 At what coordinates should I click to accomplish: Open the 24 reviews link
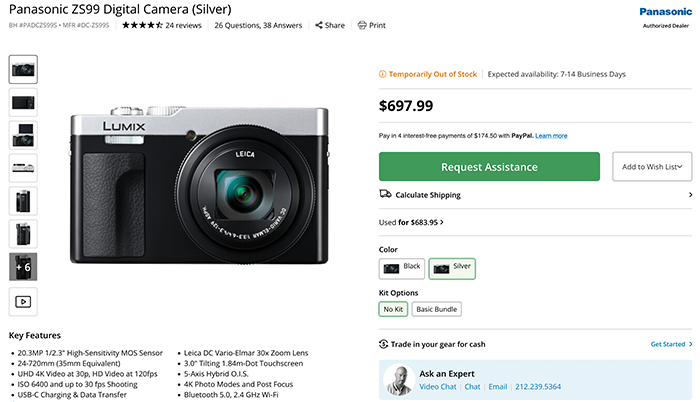pyautogui.click(x=183, y=24)
